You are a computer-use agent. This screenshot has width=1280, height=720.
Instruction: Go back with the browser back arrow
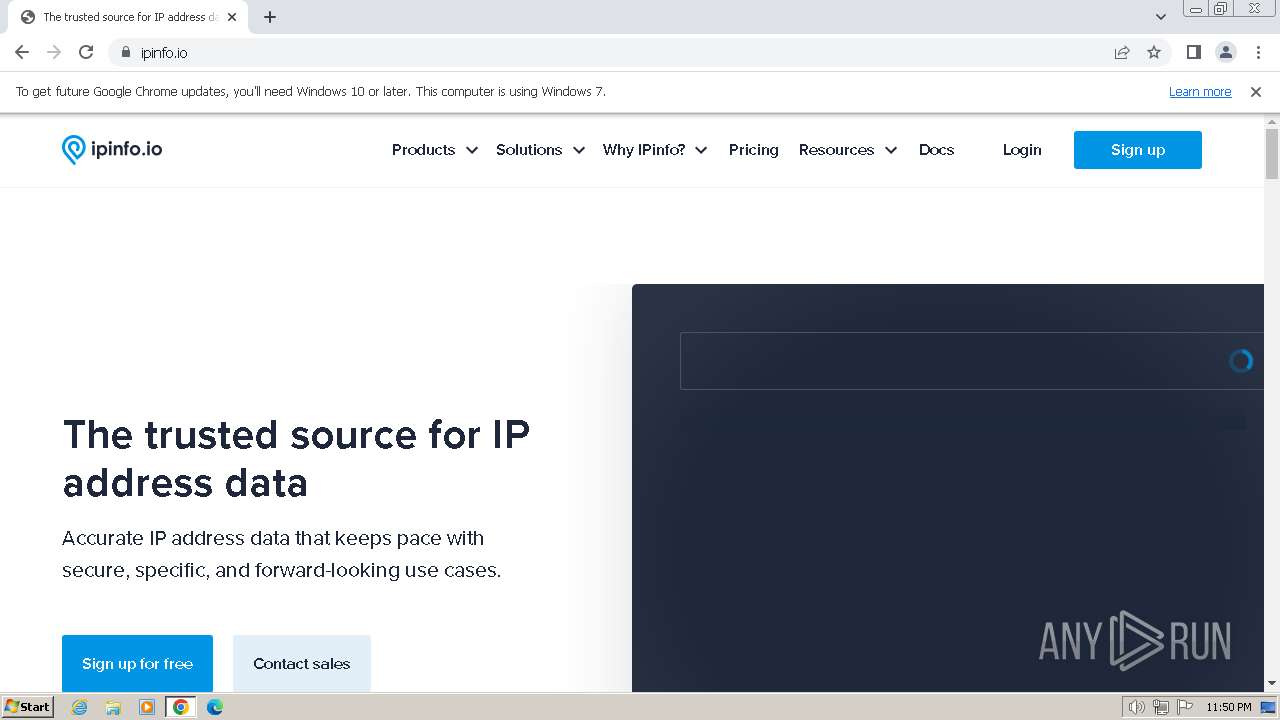22,53
